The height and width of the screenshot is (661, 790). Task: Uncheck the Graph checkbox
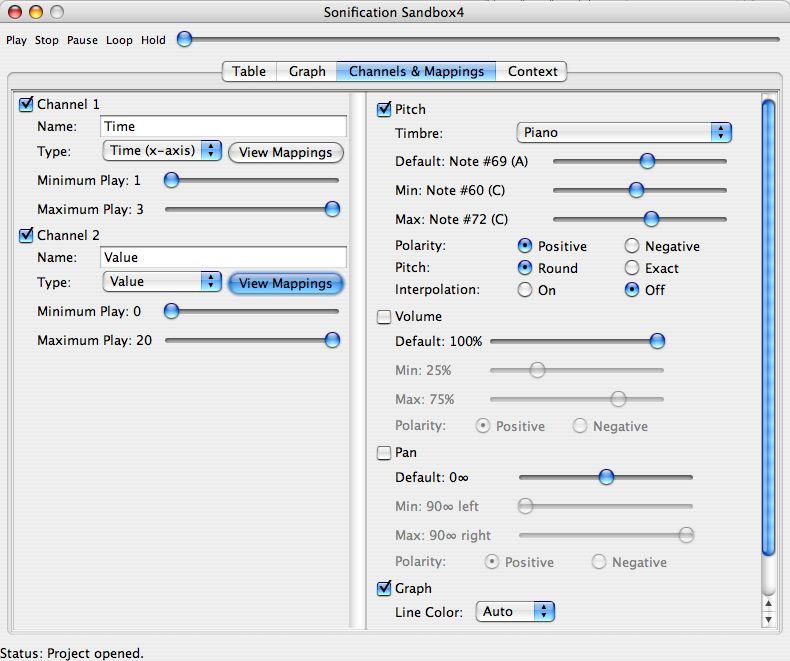tap(384, 588)
